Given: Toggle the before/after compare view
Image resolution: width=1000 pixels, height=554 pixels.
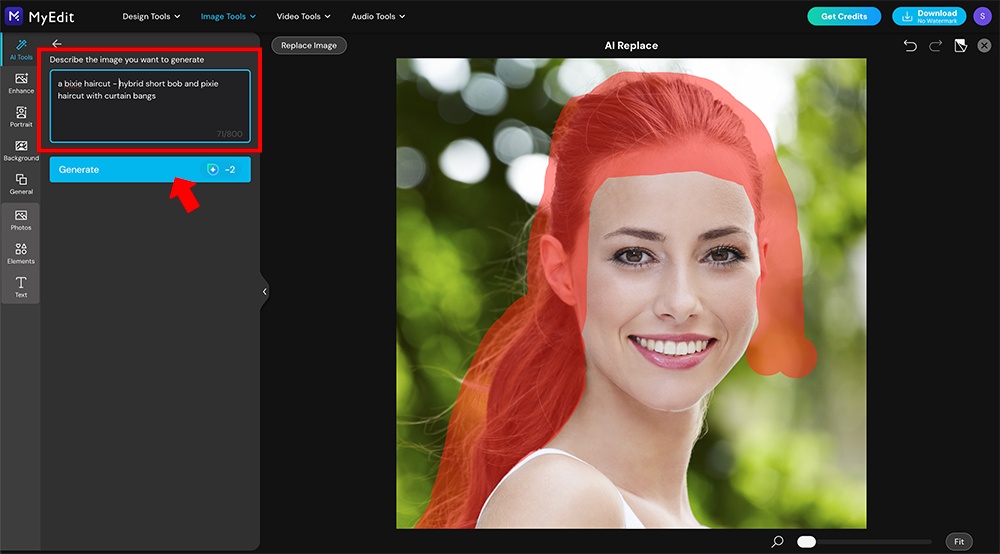Looking at the screenshot, I should (x=960, y=46).
